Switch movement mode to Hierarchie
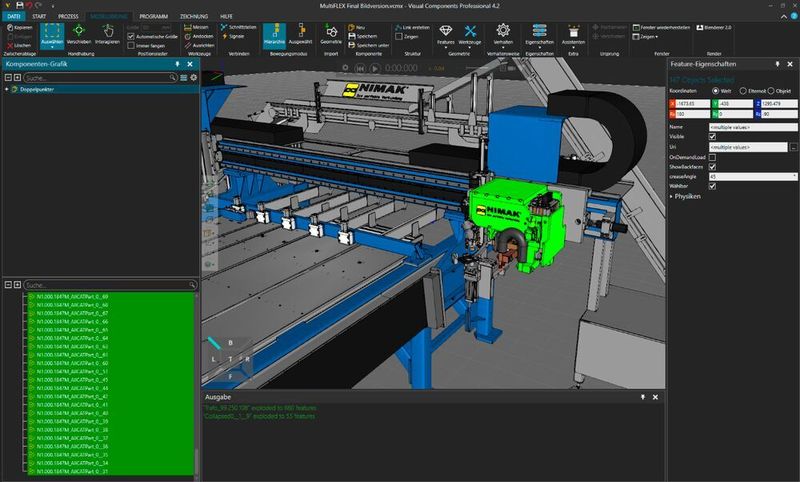 coord(274,35)
